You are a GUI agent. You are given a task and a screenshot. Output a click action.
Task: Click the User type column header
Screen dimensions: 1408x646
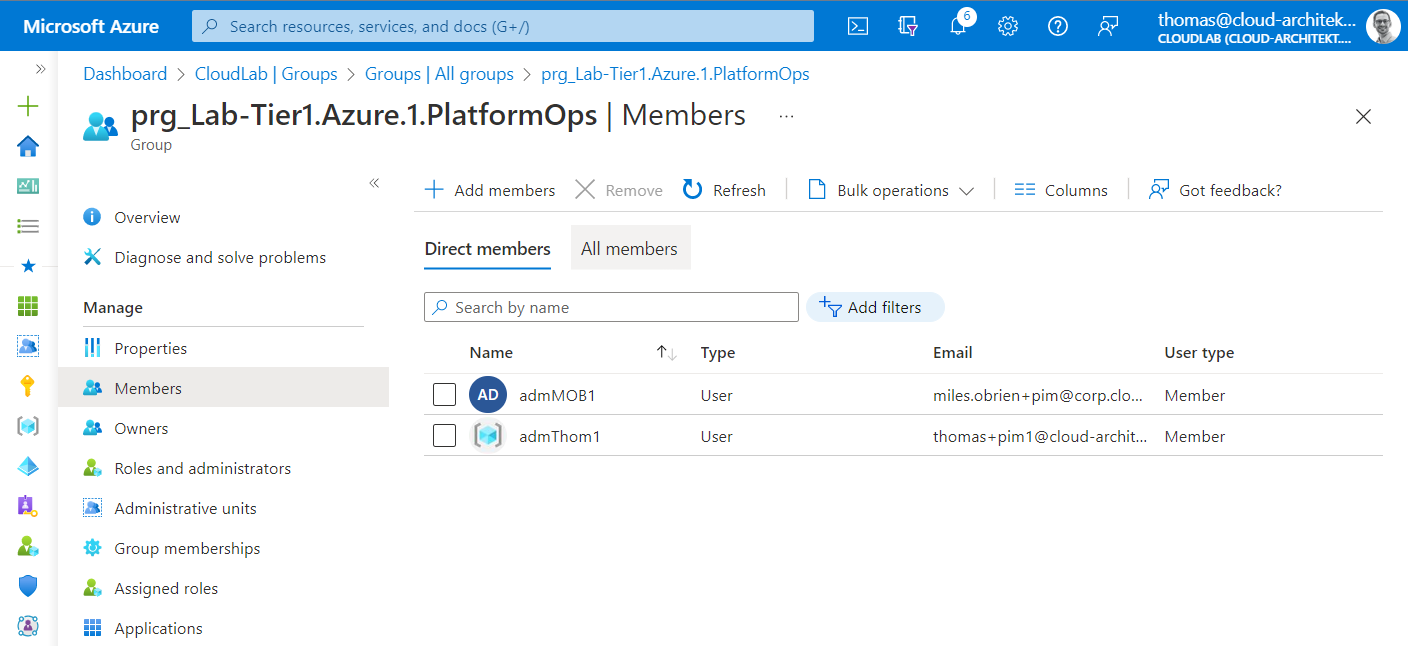1199,352
